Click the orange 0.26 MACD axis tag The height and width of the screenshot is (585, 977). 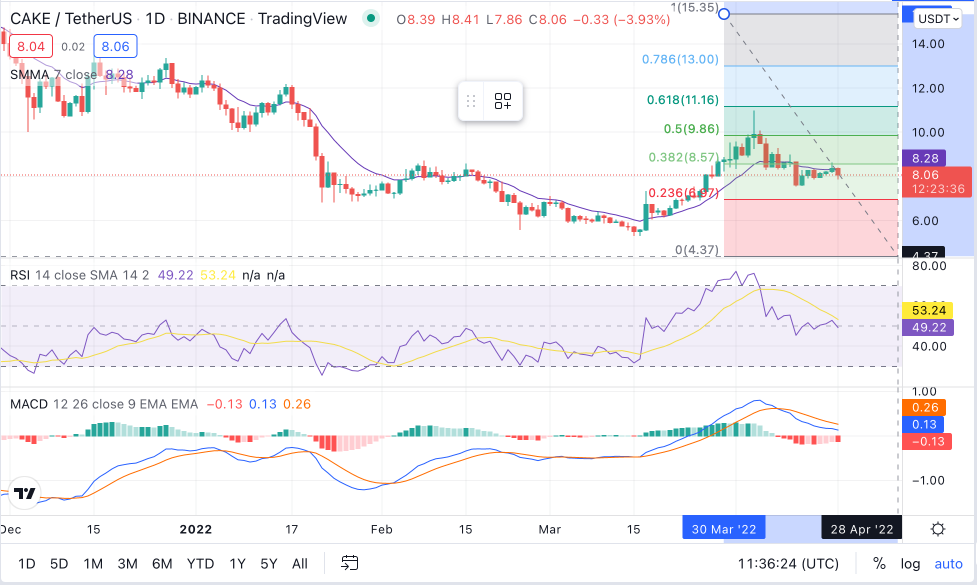click(925, 407)
